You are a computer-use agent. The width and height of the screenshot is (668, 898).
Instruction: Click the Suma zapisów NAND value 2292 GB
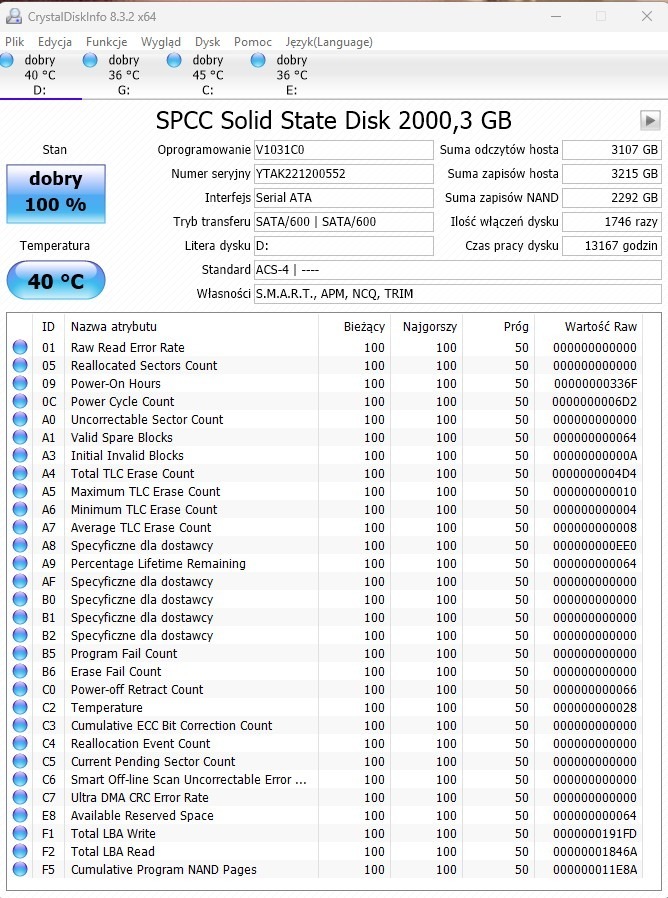[x=612, y=198]
